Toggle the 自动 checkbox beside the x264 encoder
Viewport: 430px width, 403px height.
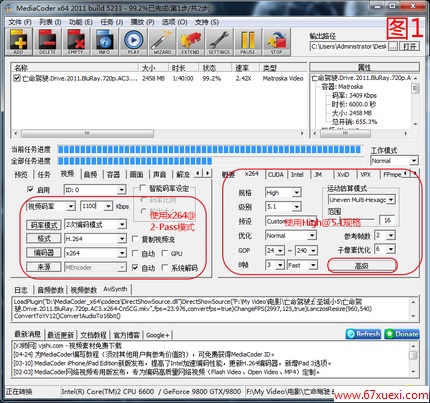point(135,253)
